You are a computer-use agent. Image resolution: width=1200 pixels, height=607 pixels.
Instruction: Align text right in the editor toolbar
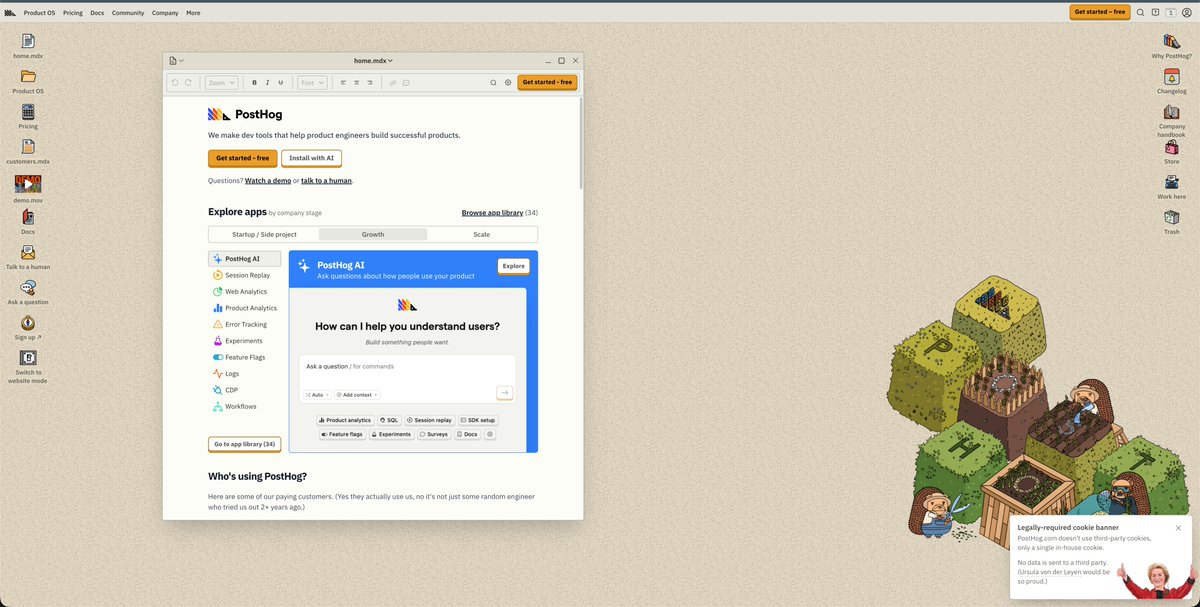[x=370, y=83]
